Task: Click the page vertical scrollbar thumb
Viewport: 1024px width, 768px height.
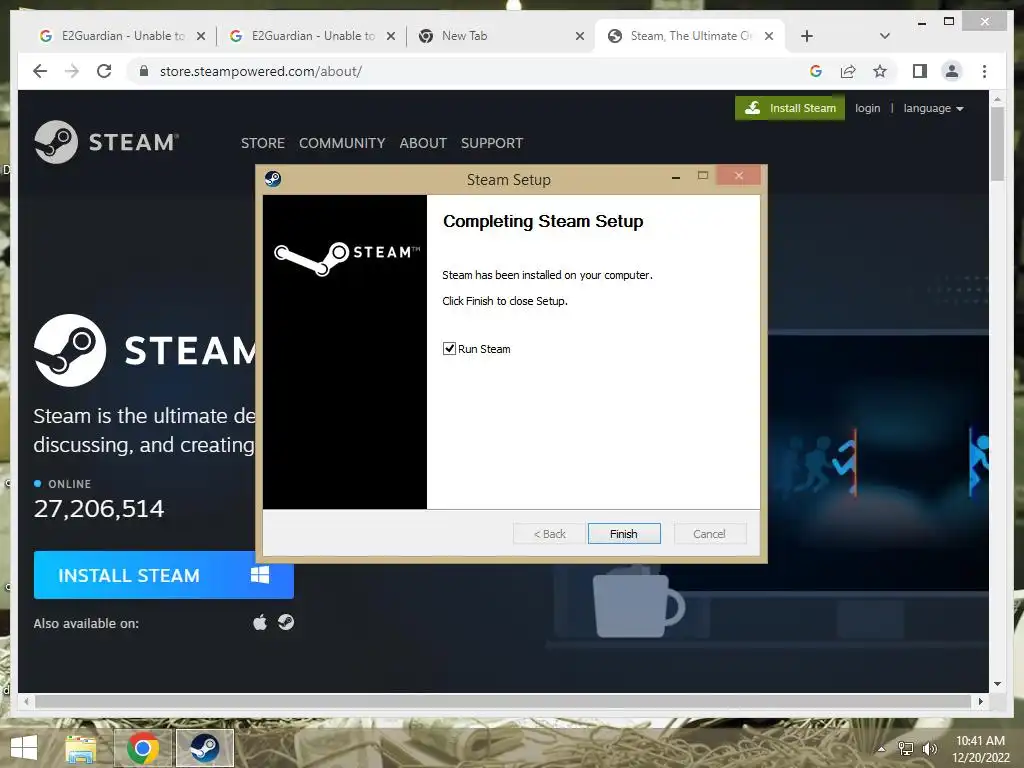Action: 997,144
